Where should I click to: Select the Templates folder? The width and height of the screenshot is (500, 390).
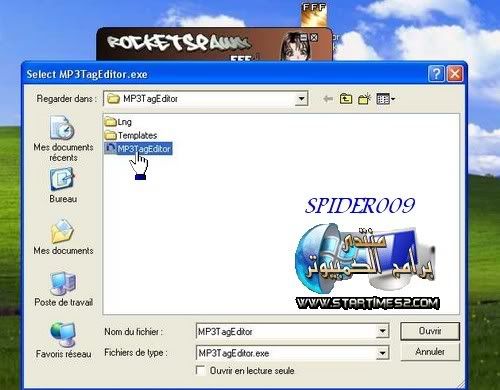point(131,135)
